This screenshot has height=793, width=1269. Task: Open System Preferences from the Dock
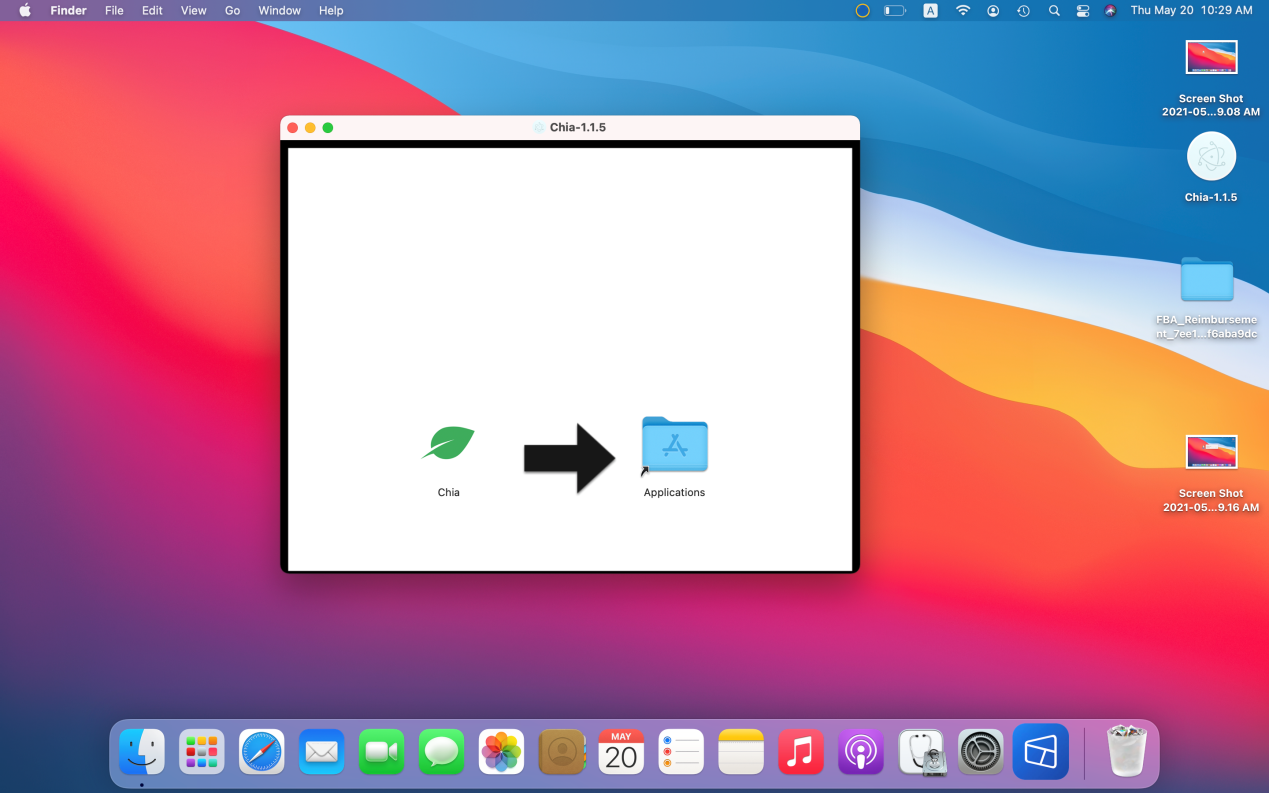(981, 752)
